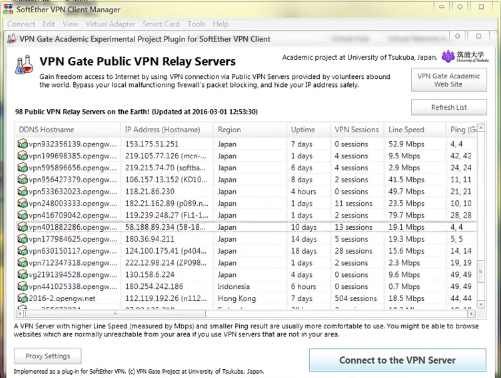The width and height of the screenshot is (501, 378).
Task: Select the Hong Kong server row 112.119.192.26
Action: (x=246, y=298)
